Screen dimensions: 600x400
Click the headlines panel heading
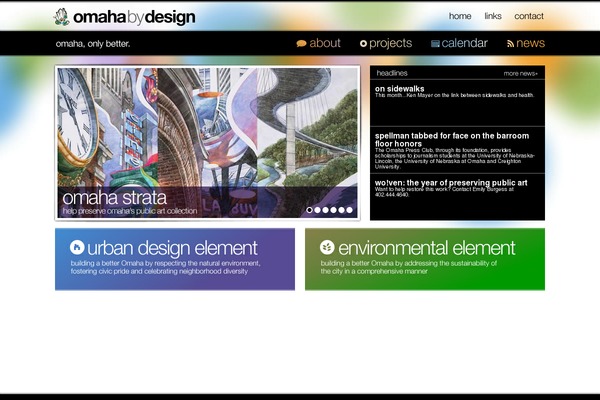(x=392, y=73)
